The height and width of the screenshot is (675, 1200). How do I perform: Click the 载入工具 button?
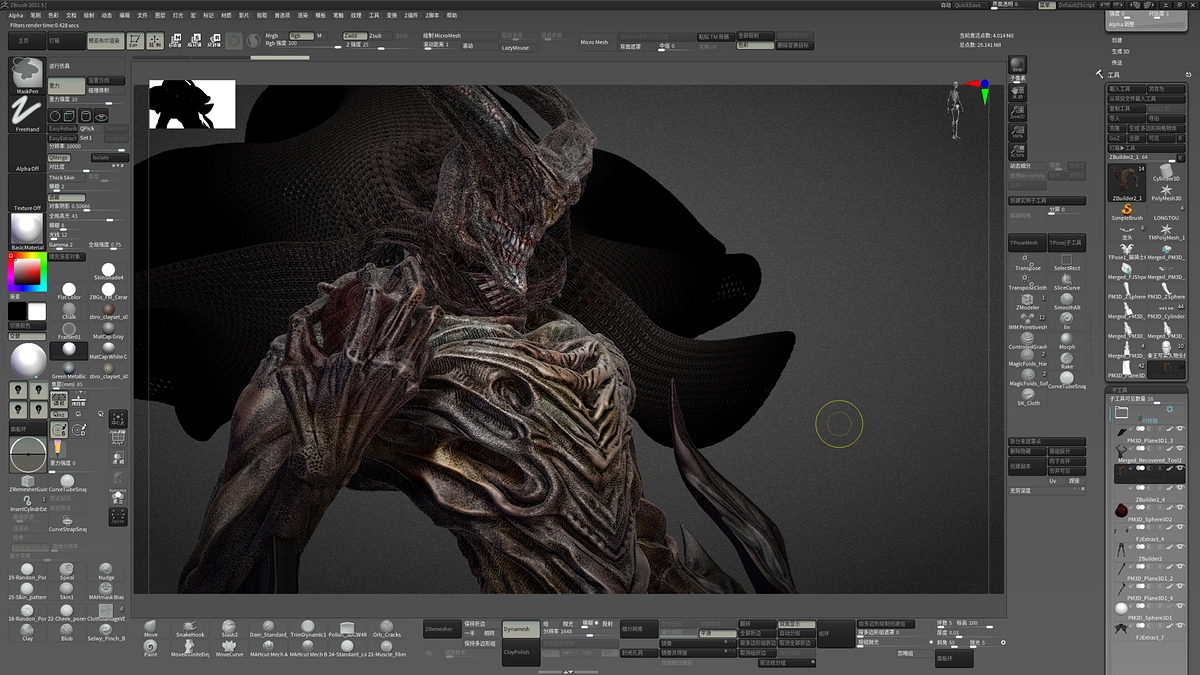click(x=1125, y=88)
